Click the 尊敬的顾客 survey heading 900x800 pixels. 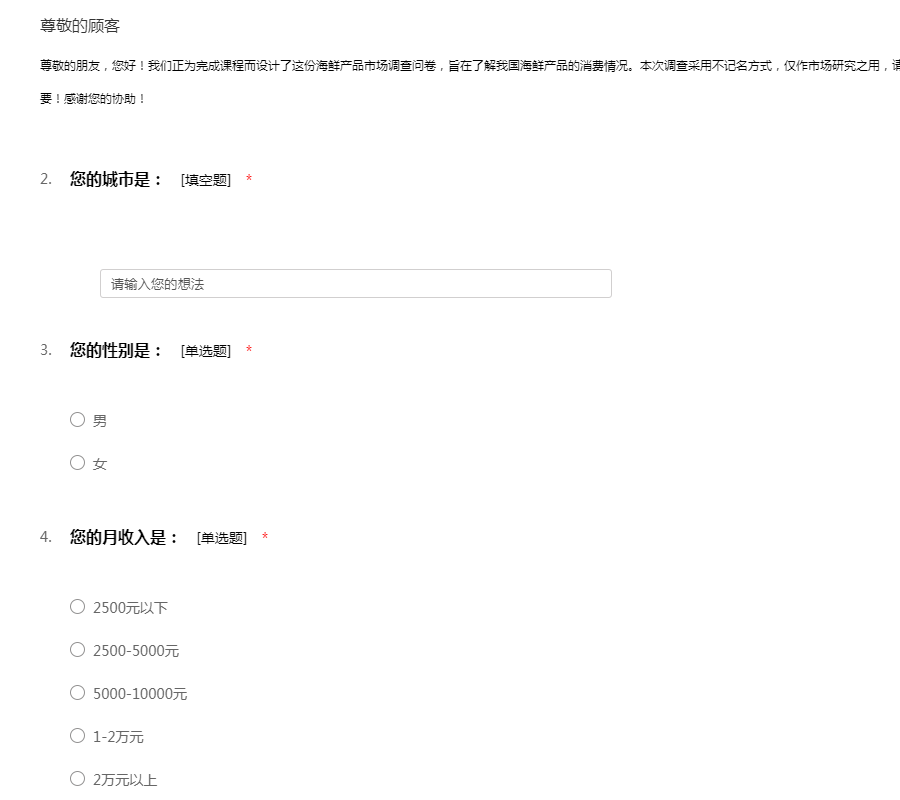coord(80,26)
